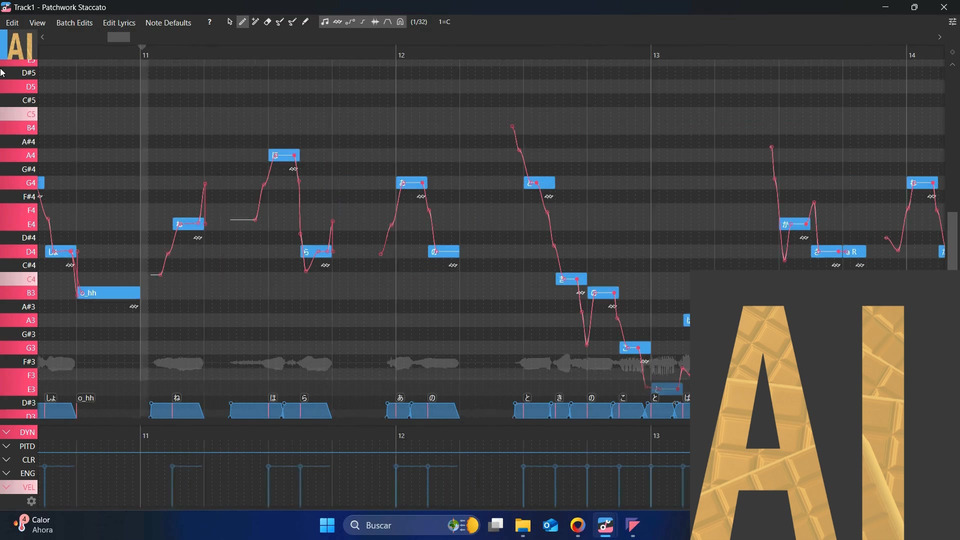Open the piano roll options at top right

952,22
